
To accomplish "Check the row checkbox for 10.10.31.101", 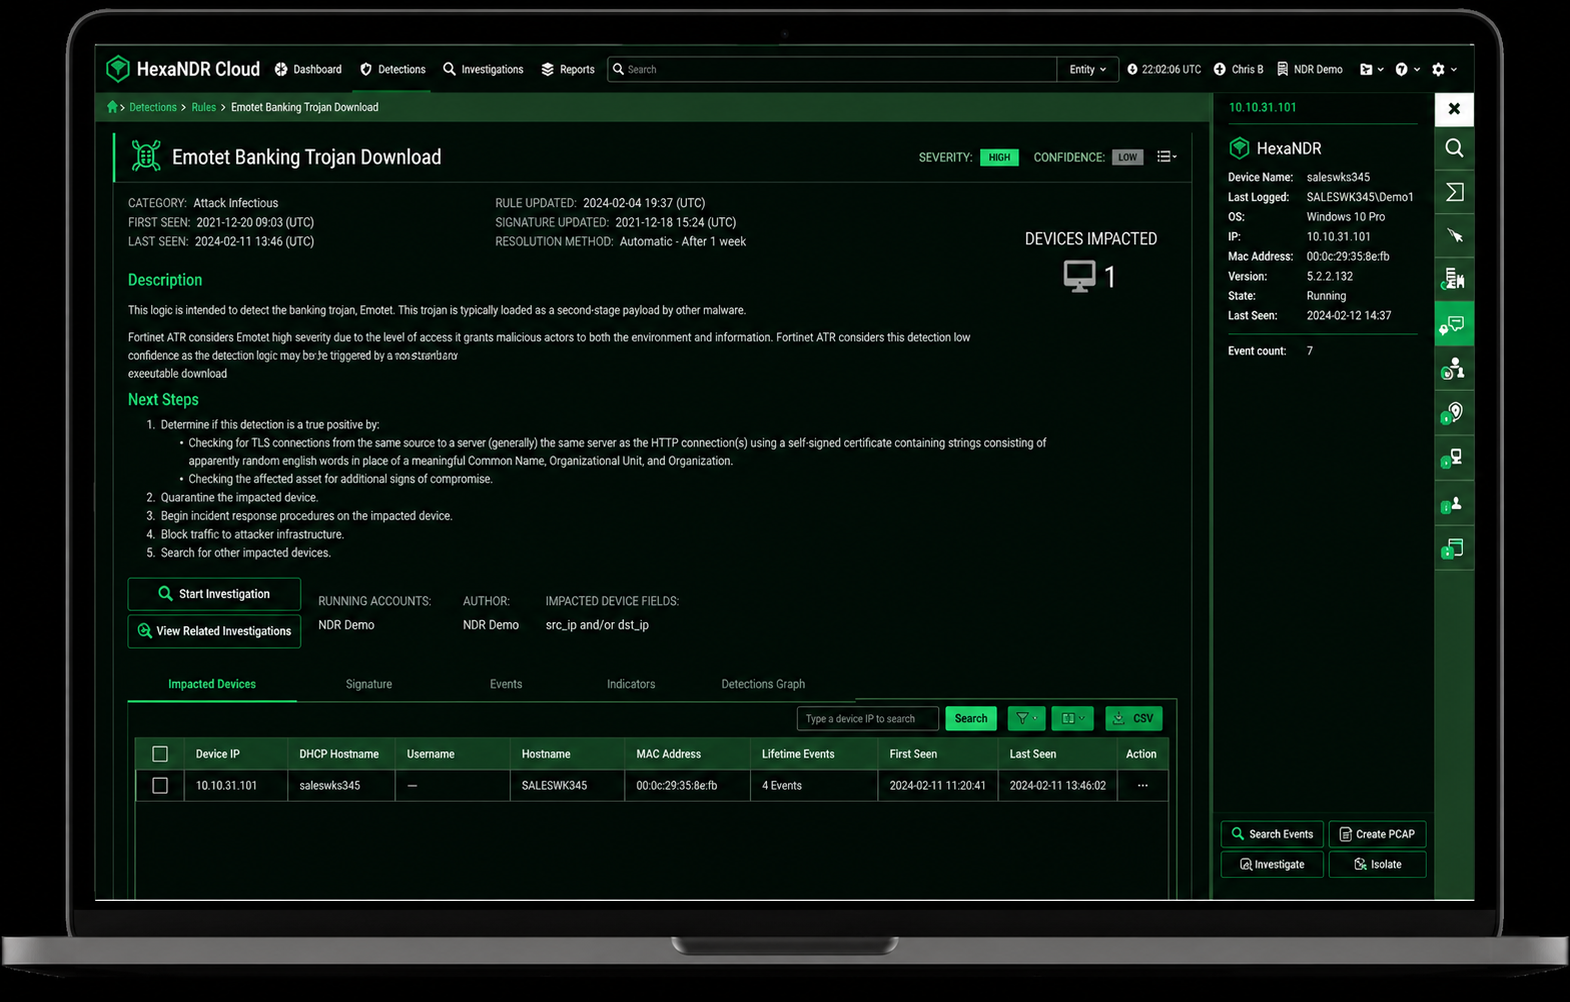I will tap(160, 786).
